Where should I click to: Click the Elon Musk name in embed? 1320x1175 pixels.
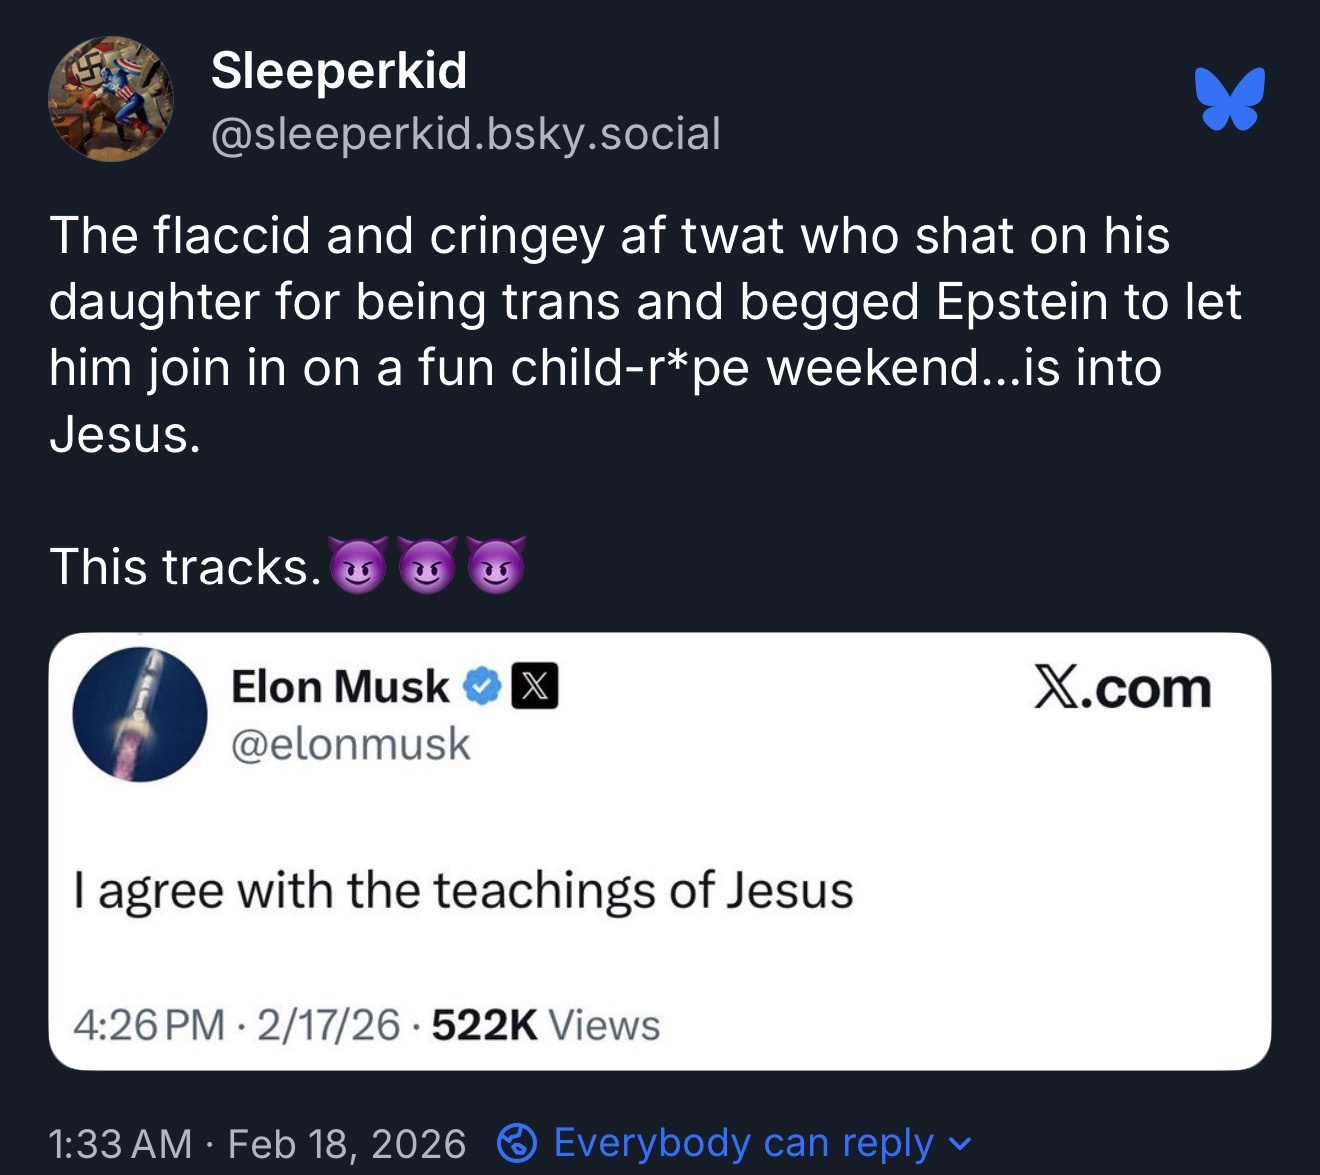tap(340, 687)
